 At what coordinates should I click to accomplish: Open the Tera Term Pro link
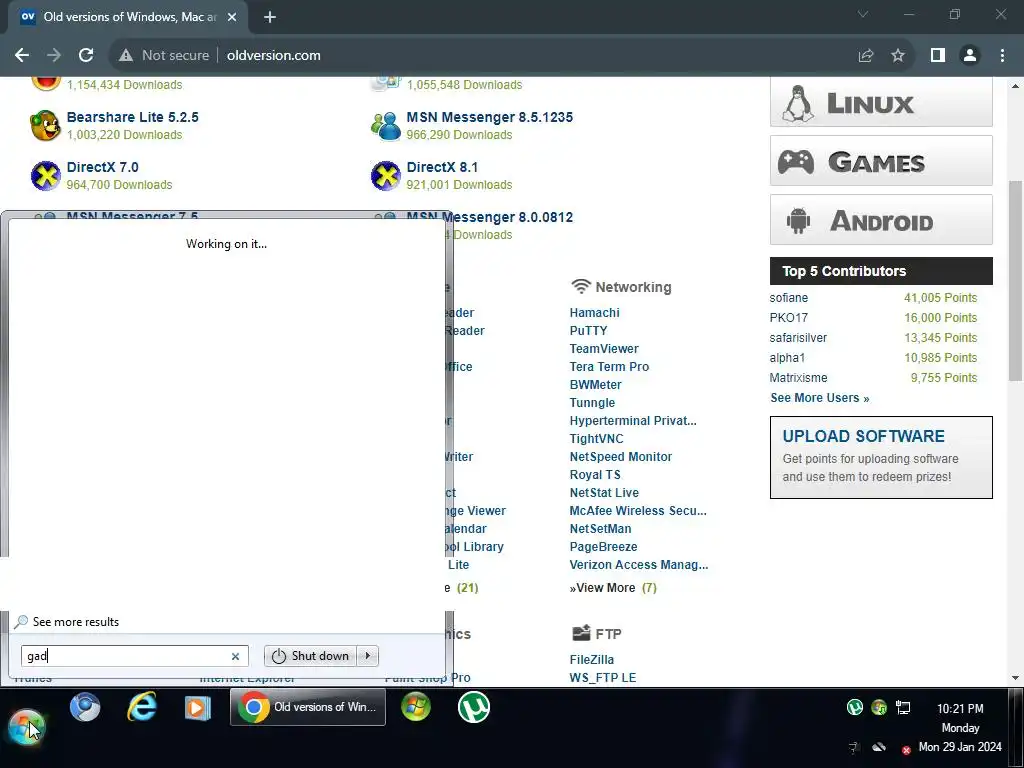click(x=609, y=366)
